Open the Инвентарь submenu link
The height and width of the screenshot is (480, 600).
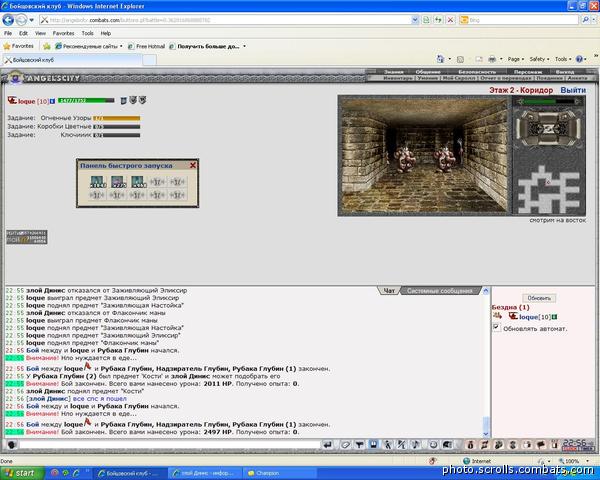pyautogui.click(x=398, y=78)
